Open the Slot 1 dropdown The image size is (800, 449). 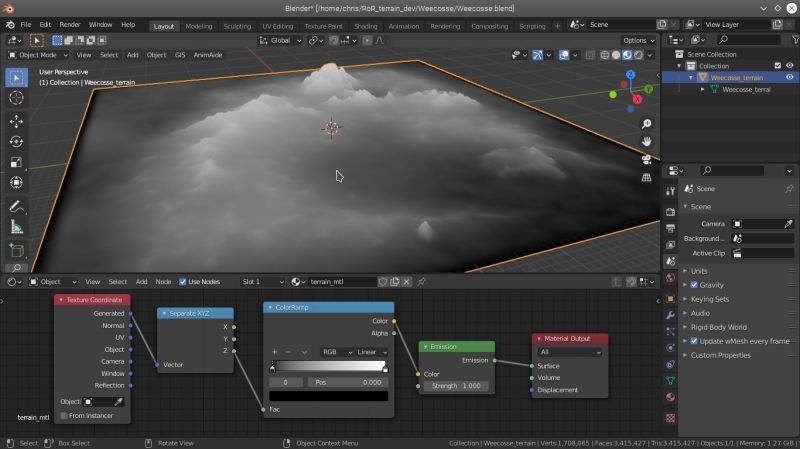tap(262, 282)
